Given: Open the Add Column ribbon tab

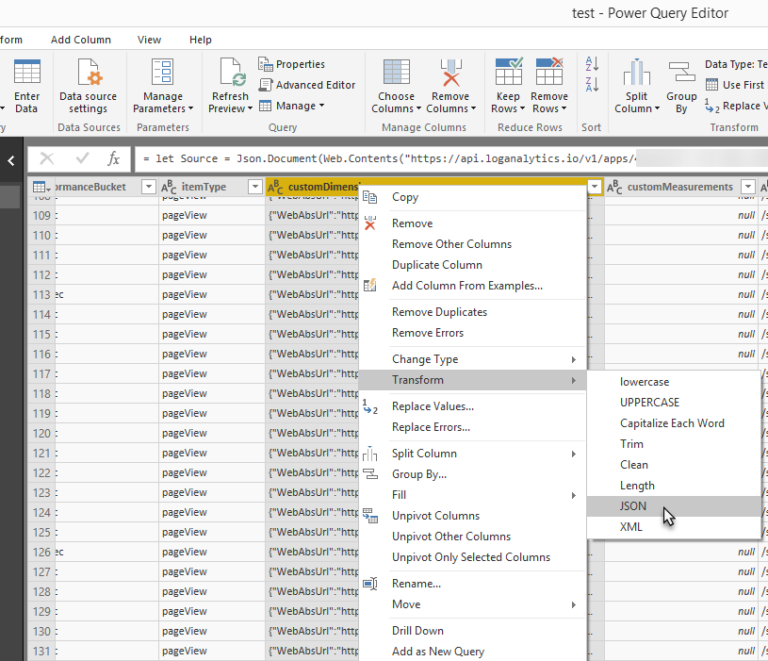Looking at the screenshot, I should click(x=81, y=40).
